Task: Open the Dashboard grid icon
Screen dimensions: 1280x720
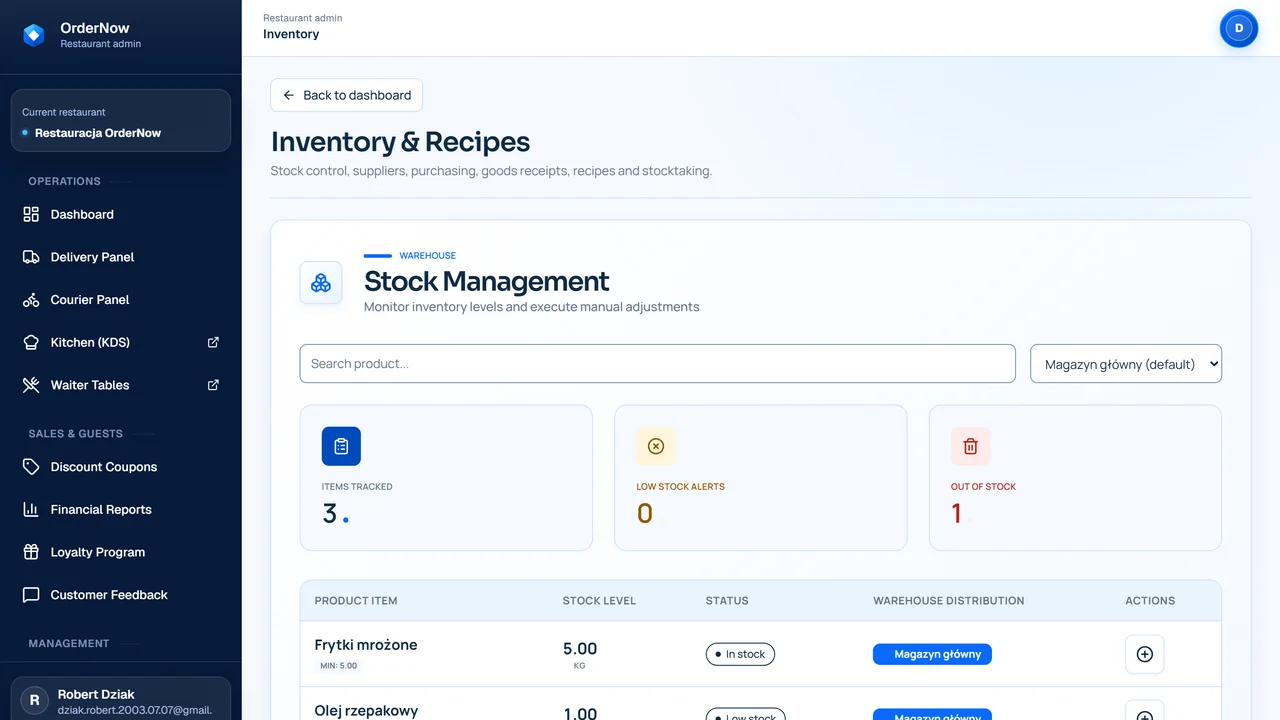Action: point(31,214)
